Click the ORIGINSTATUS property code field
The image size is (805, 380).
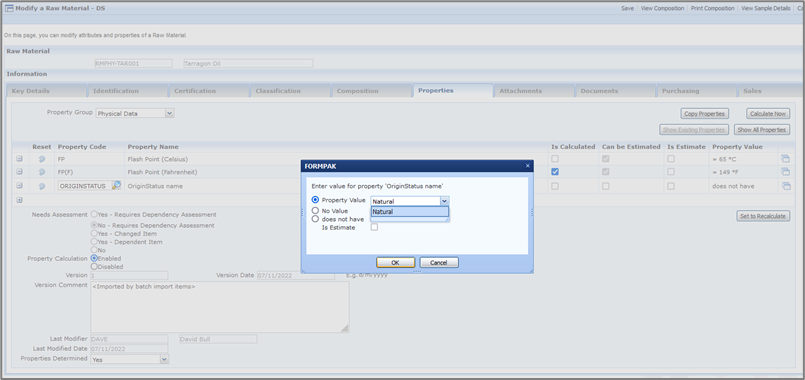pos(84,186)
